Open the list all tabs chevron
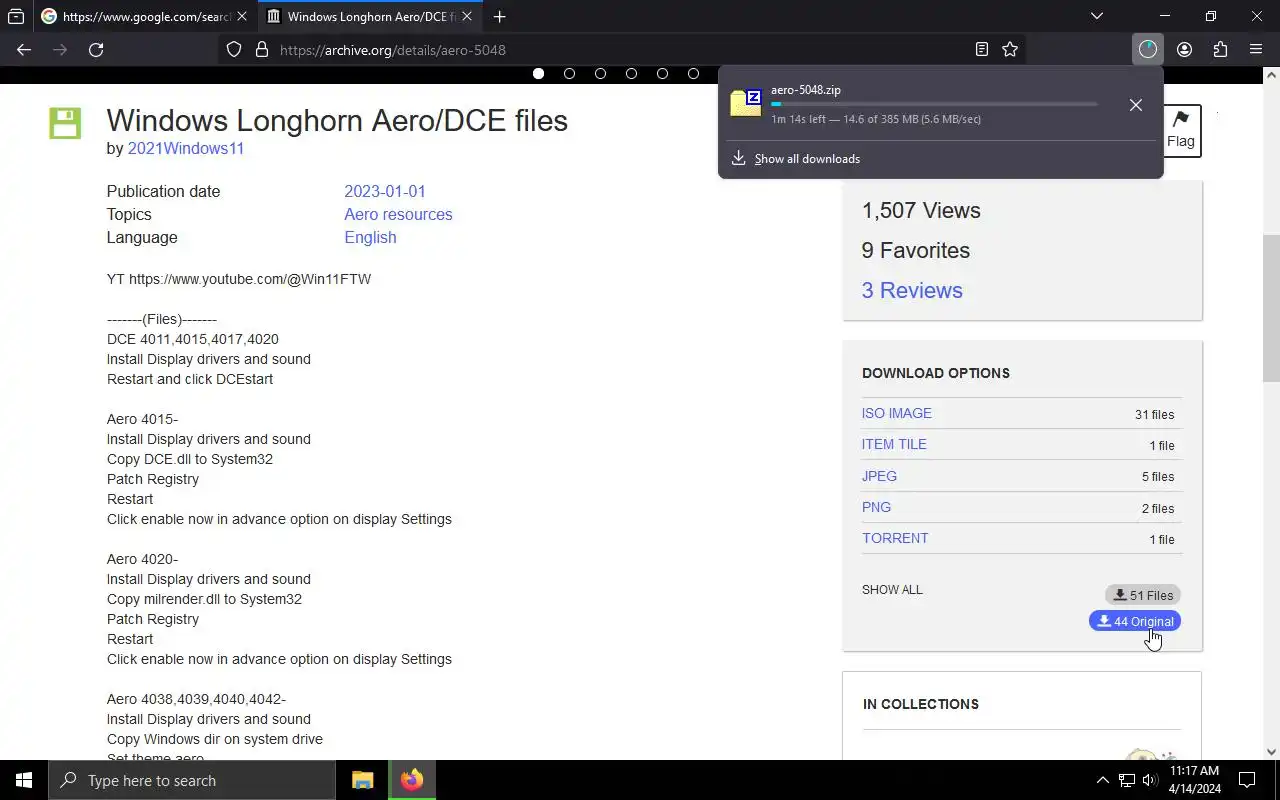1280x800 pixels. [x=1097, y=16]
